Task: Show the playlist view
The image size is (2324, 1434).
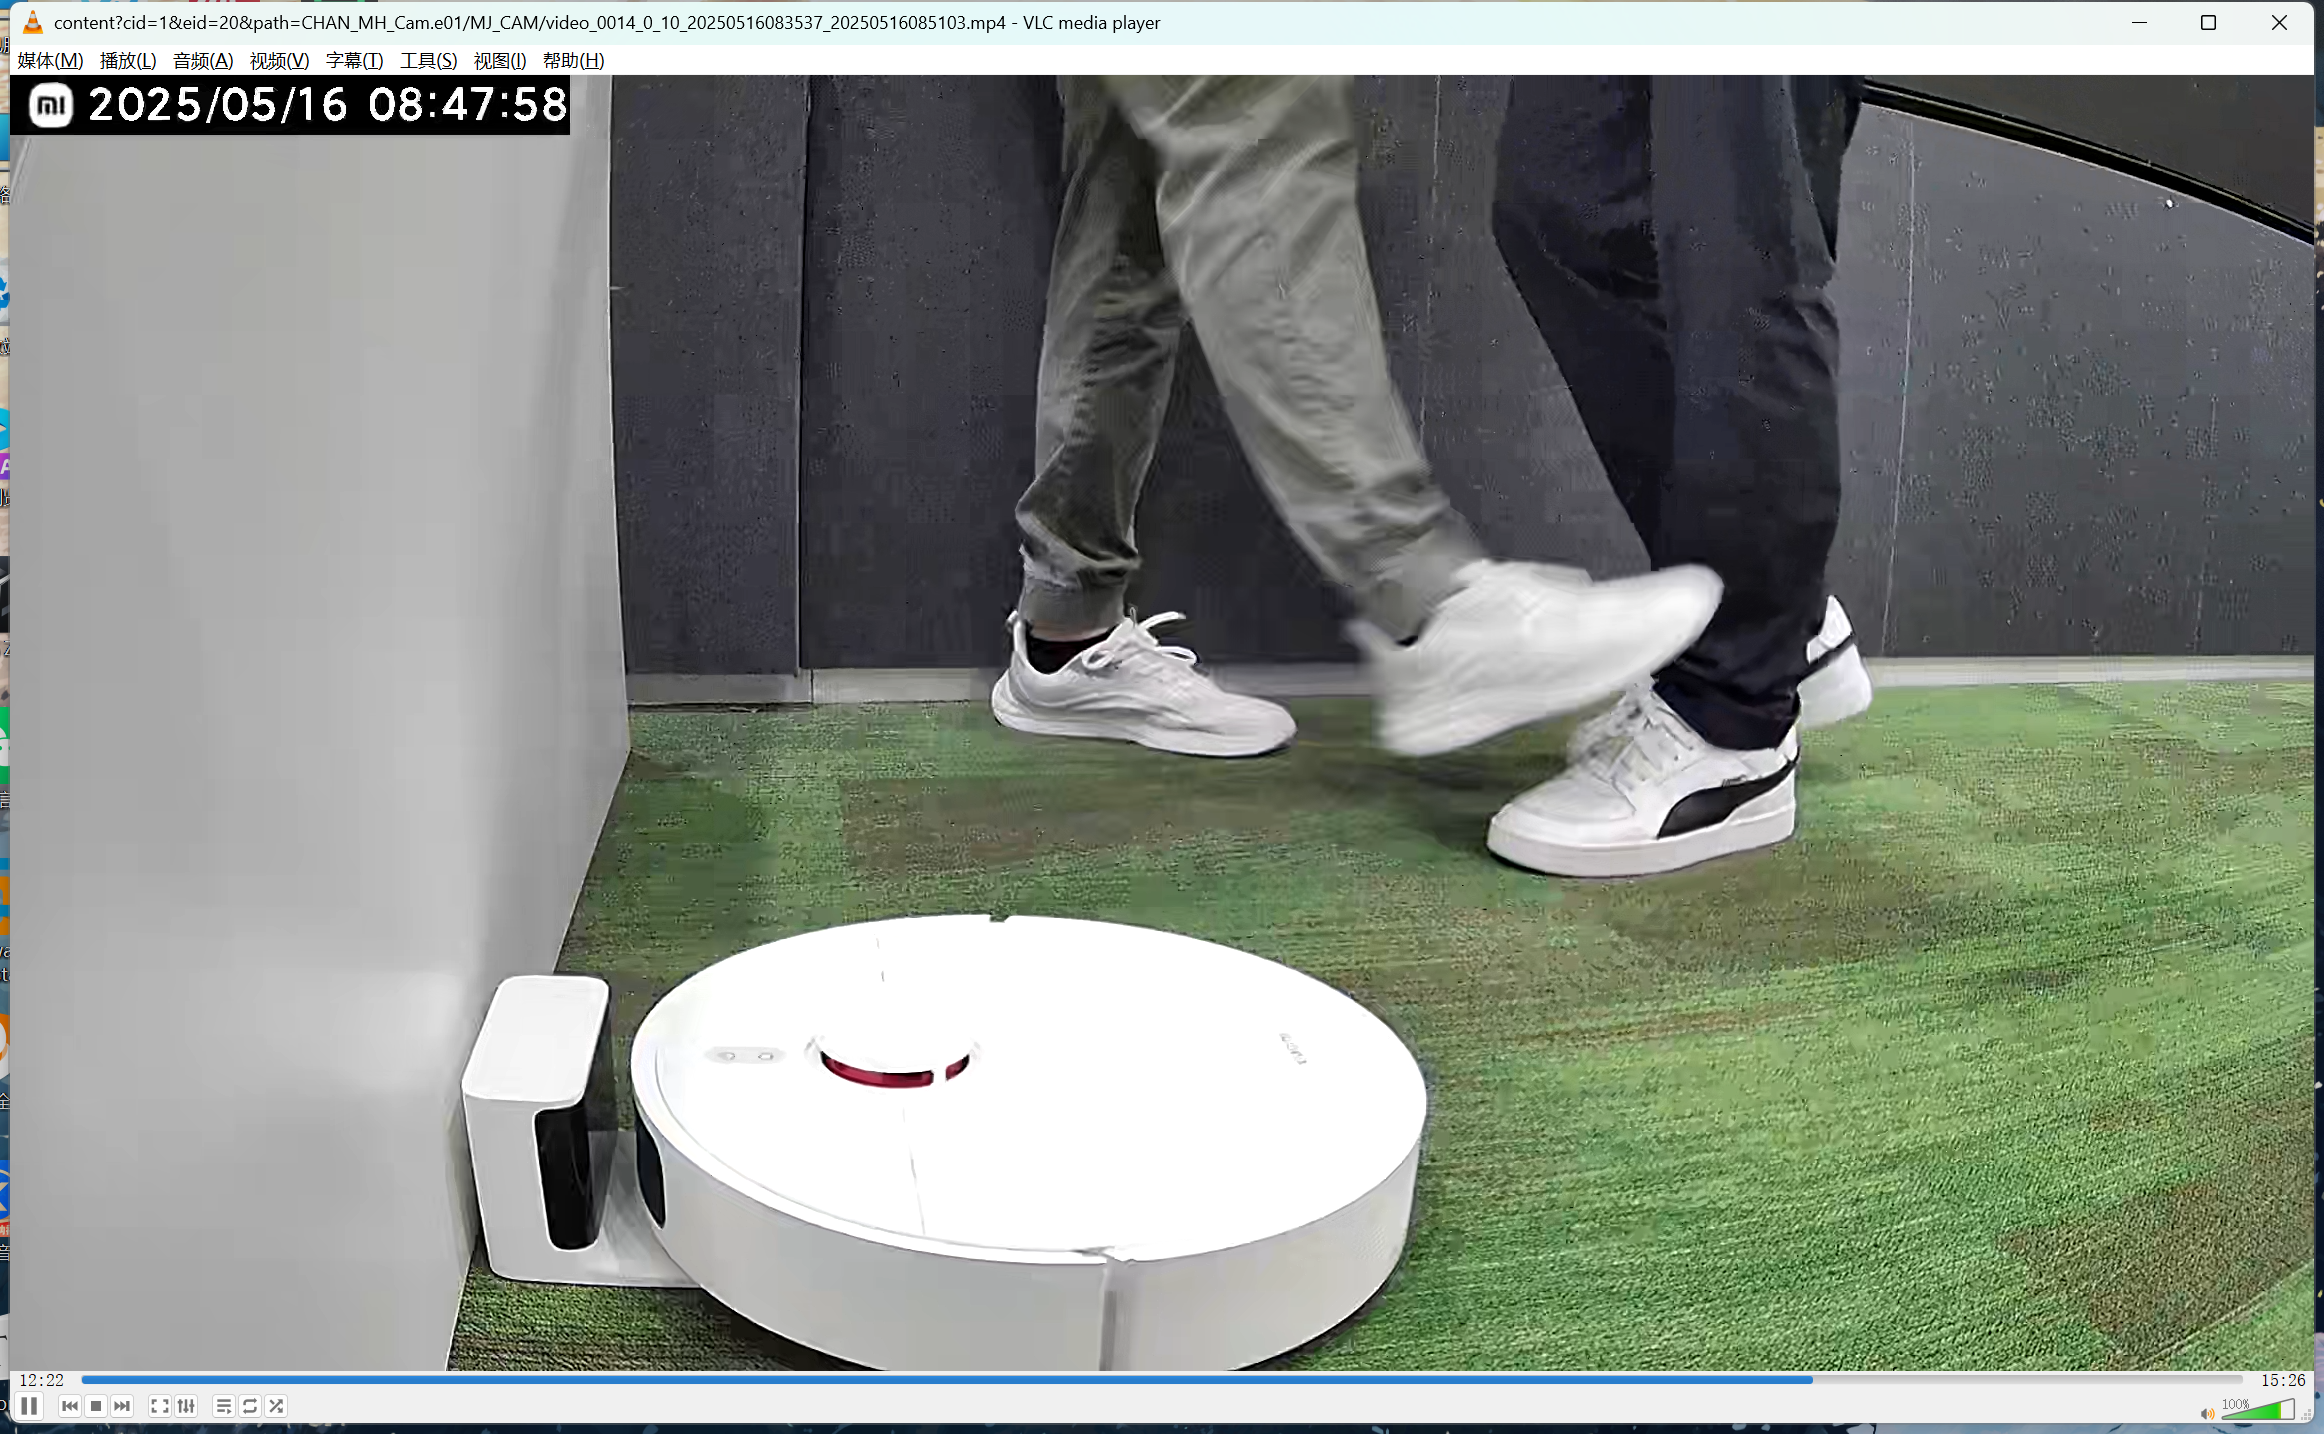Action: [x=224, y=1406]
